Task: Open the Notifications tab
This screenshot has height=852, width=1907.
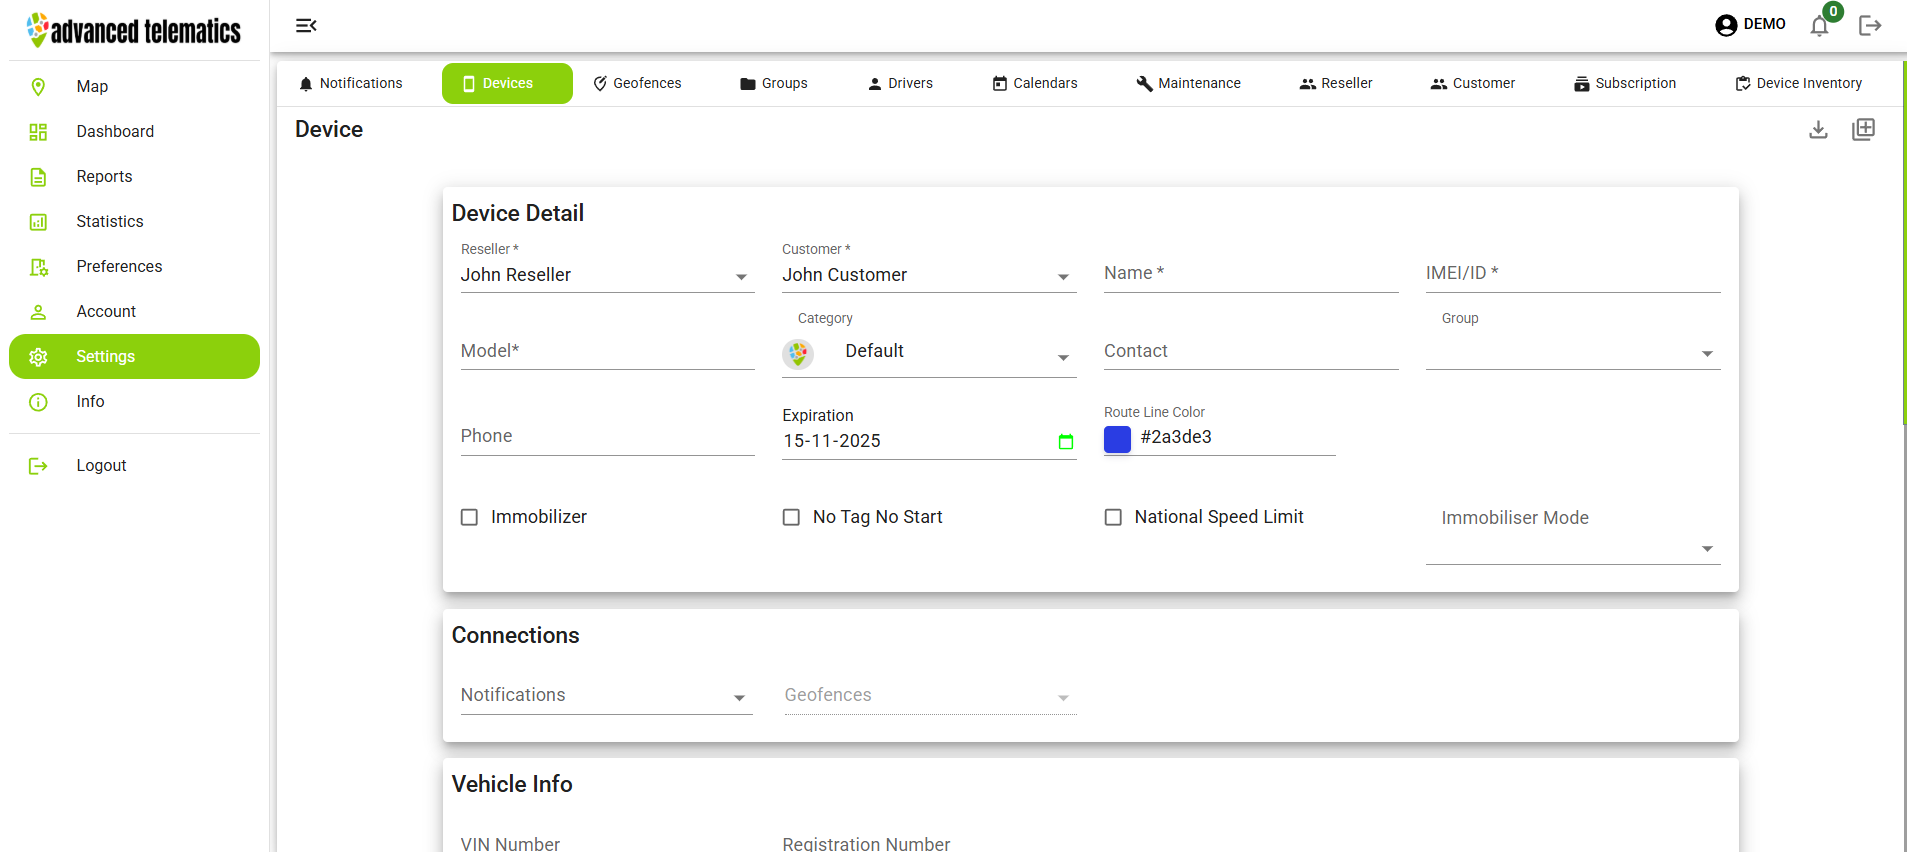Action: tap(350, 83)
